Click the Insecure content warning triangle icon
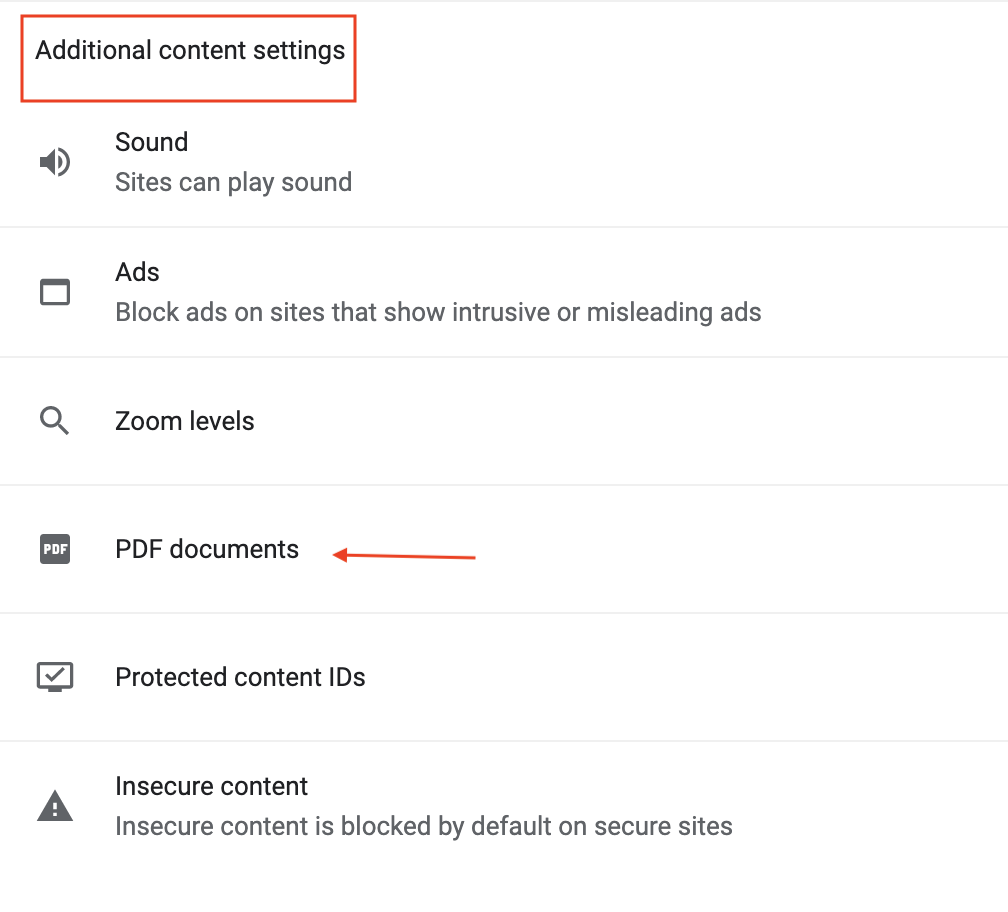 55,806
